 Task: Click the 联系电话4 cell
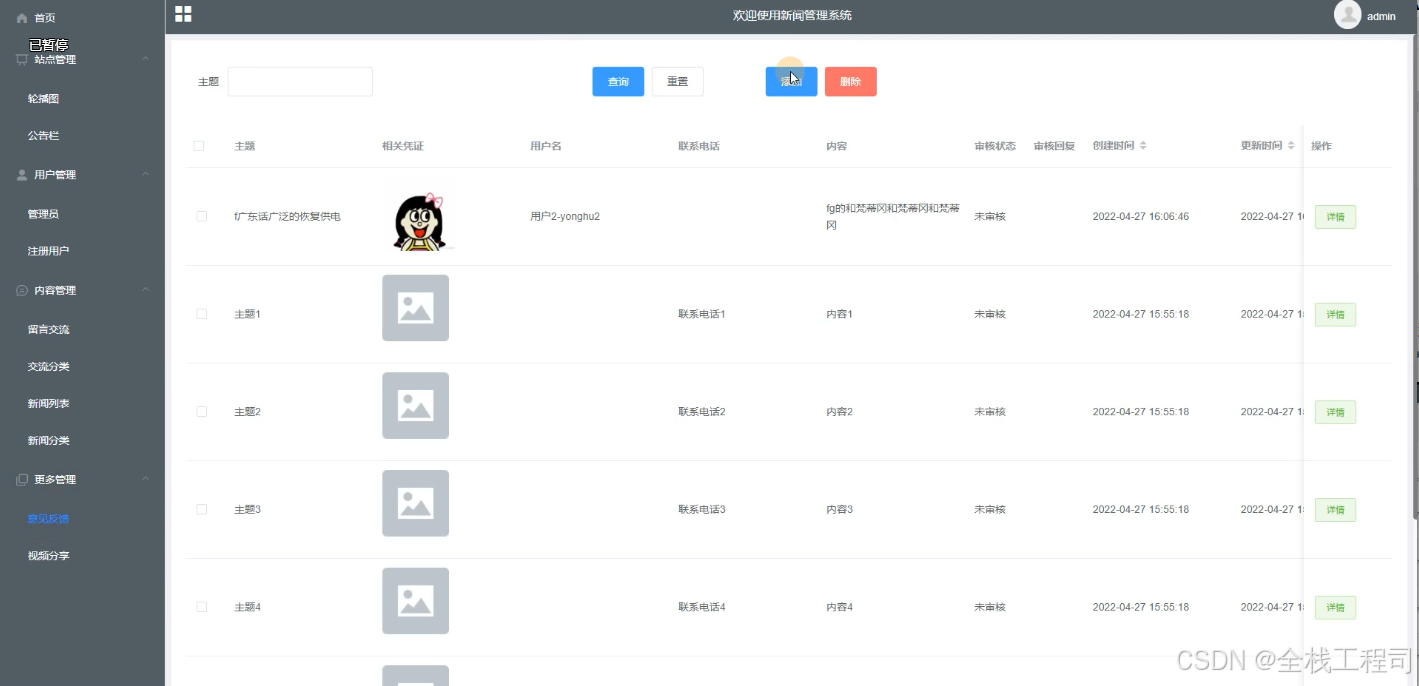701,607
